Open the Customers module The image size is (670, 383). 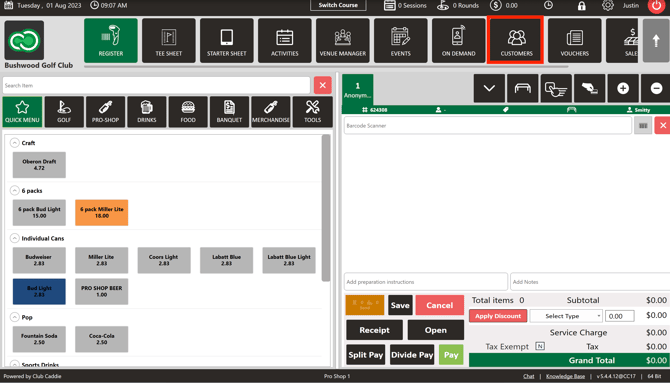516,41
